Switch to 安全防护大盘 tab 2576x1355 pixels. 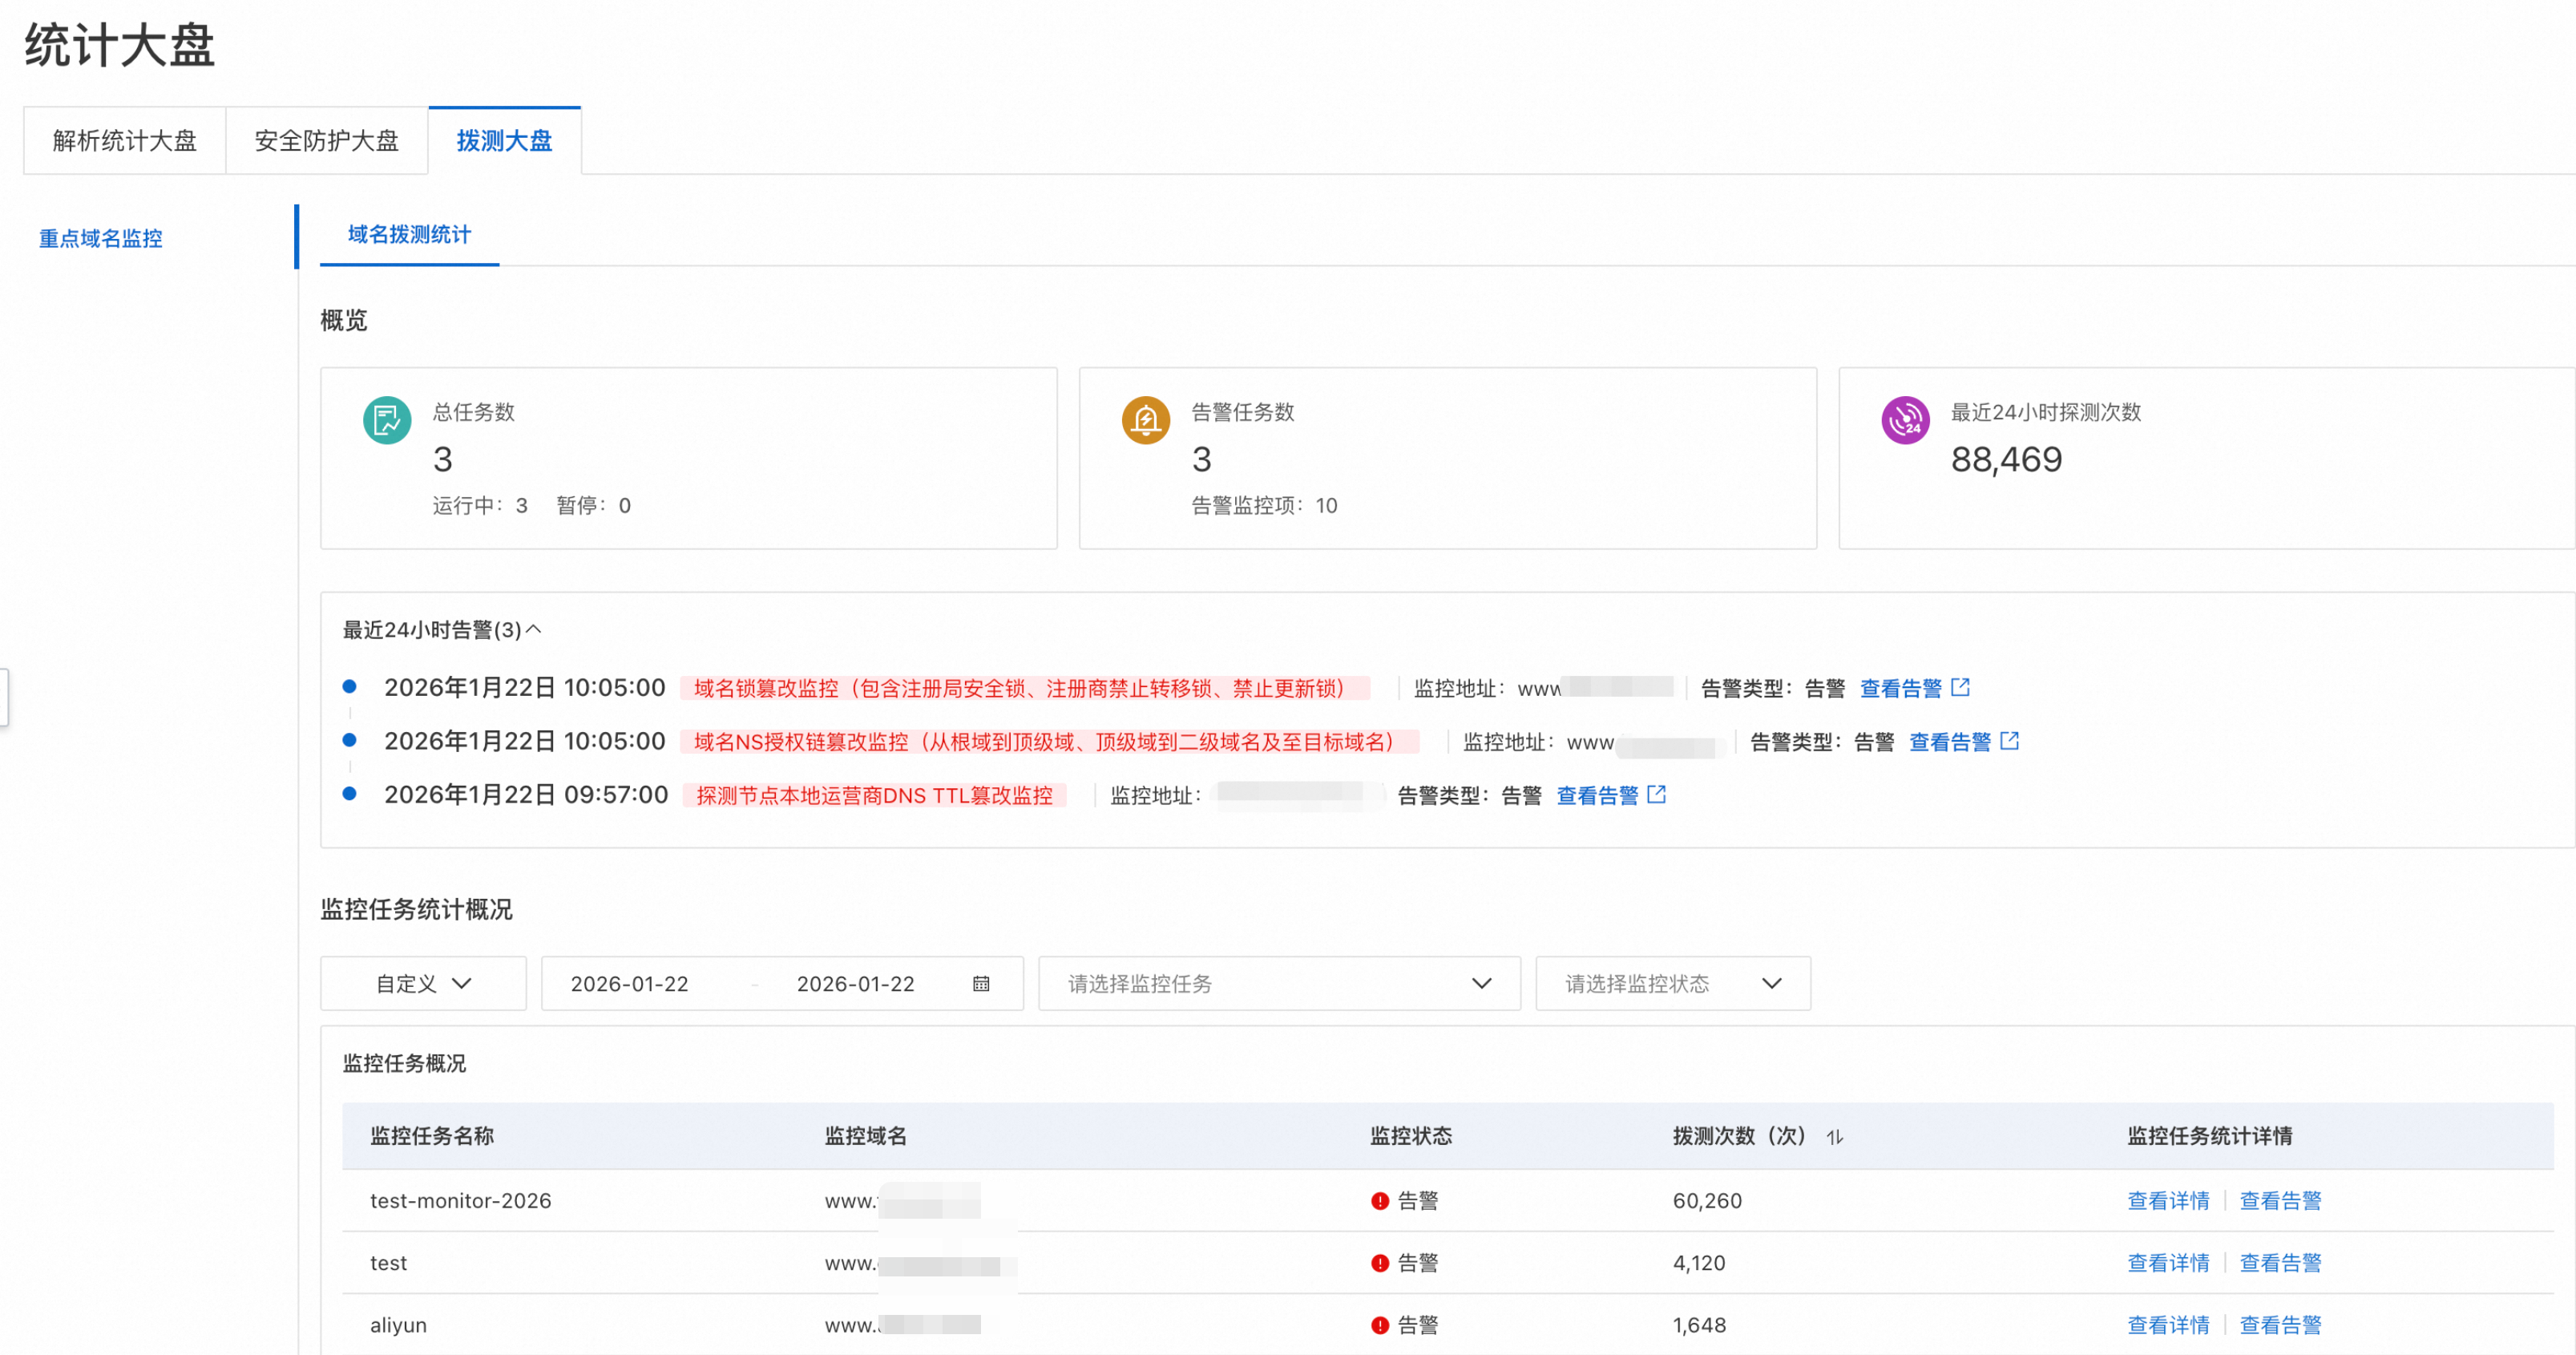pyautogui.click(x=327, y=141)
